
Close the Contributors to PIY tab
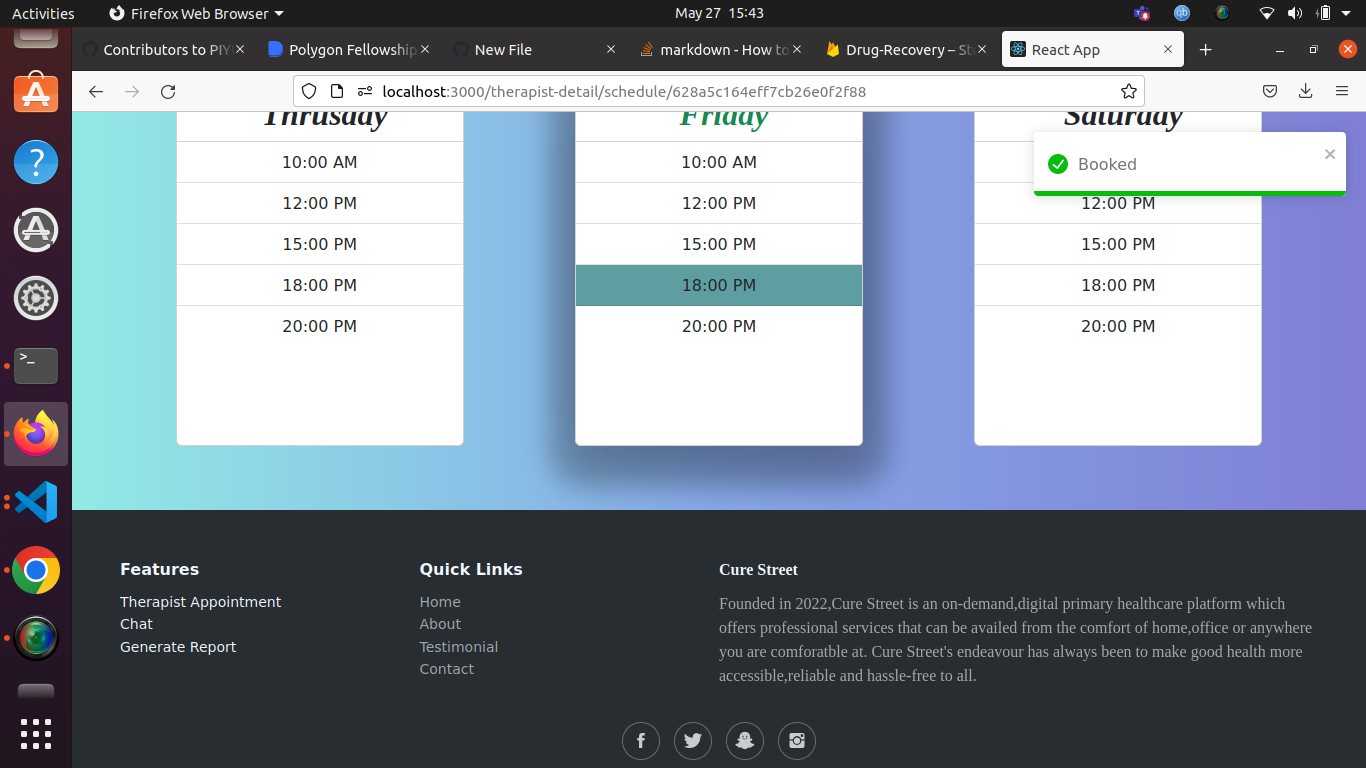click(240, 49)
